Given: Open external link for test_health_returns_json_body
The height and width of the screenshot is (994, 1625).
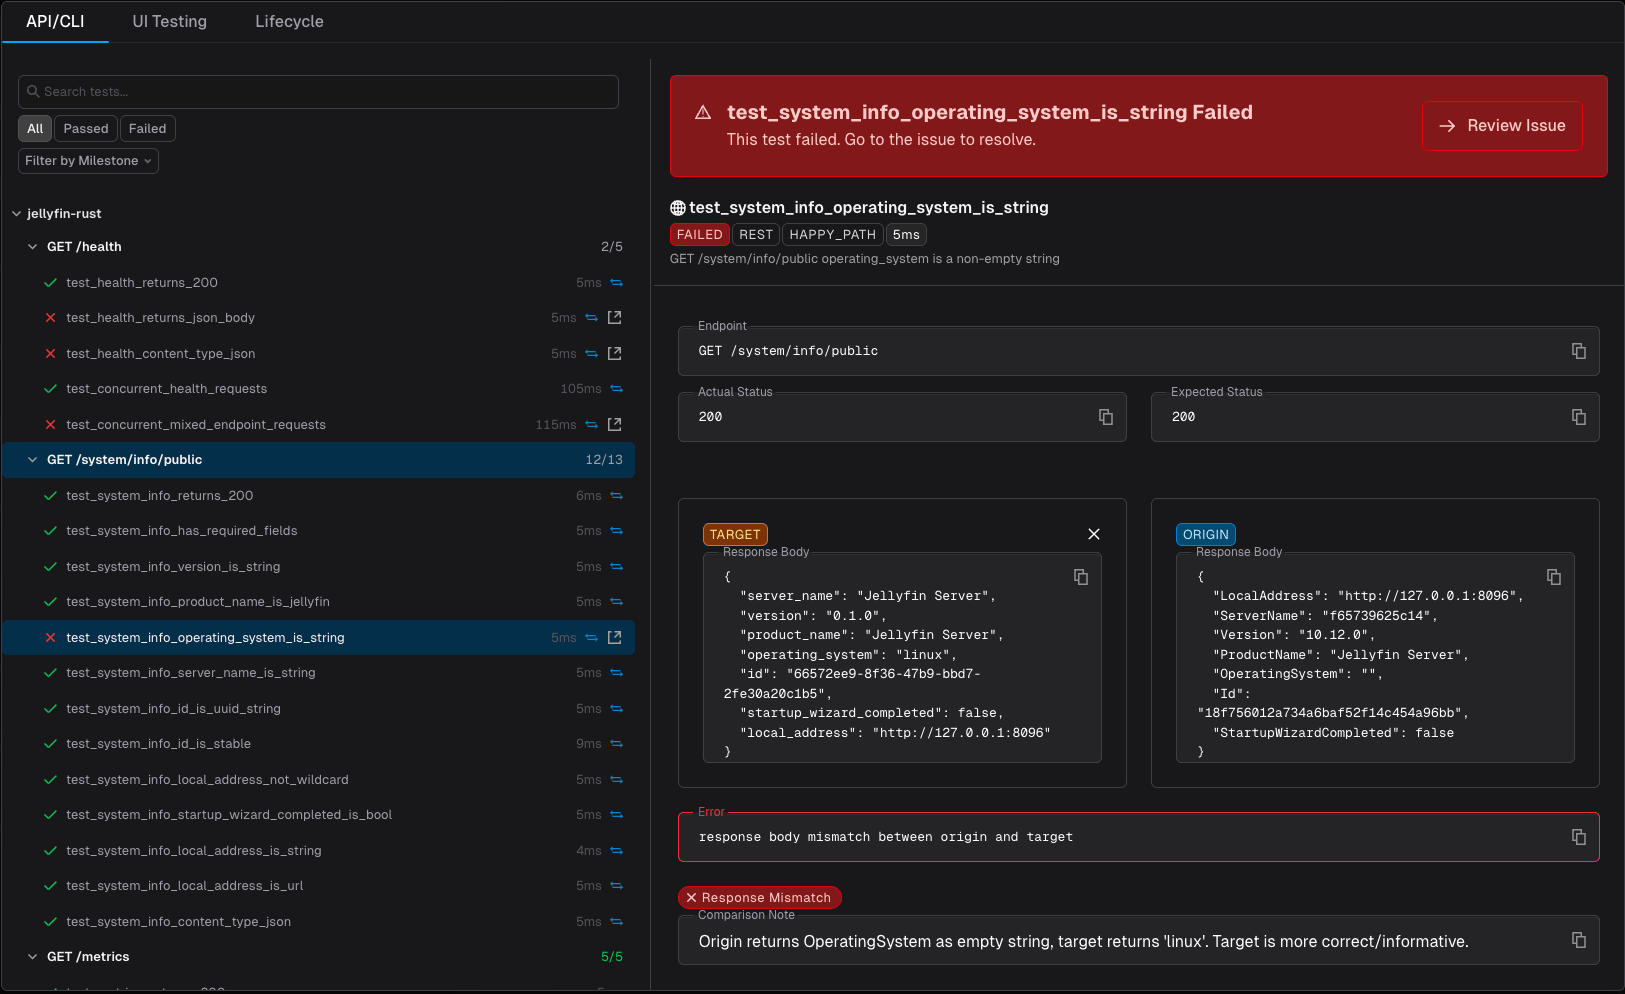Looking at the screenshot, I should 615,318.
